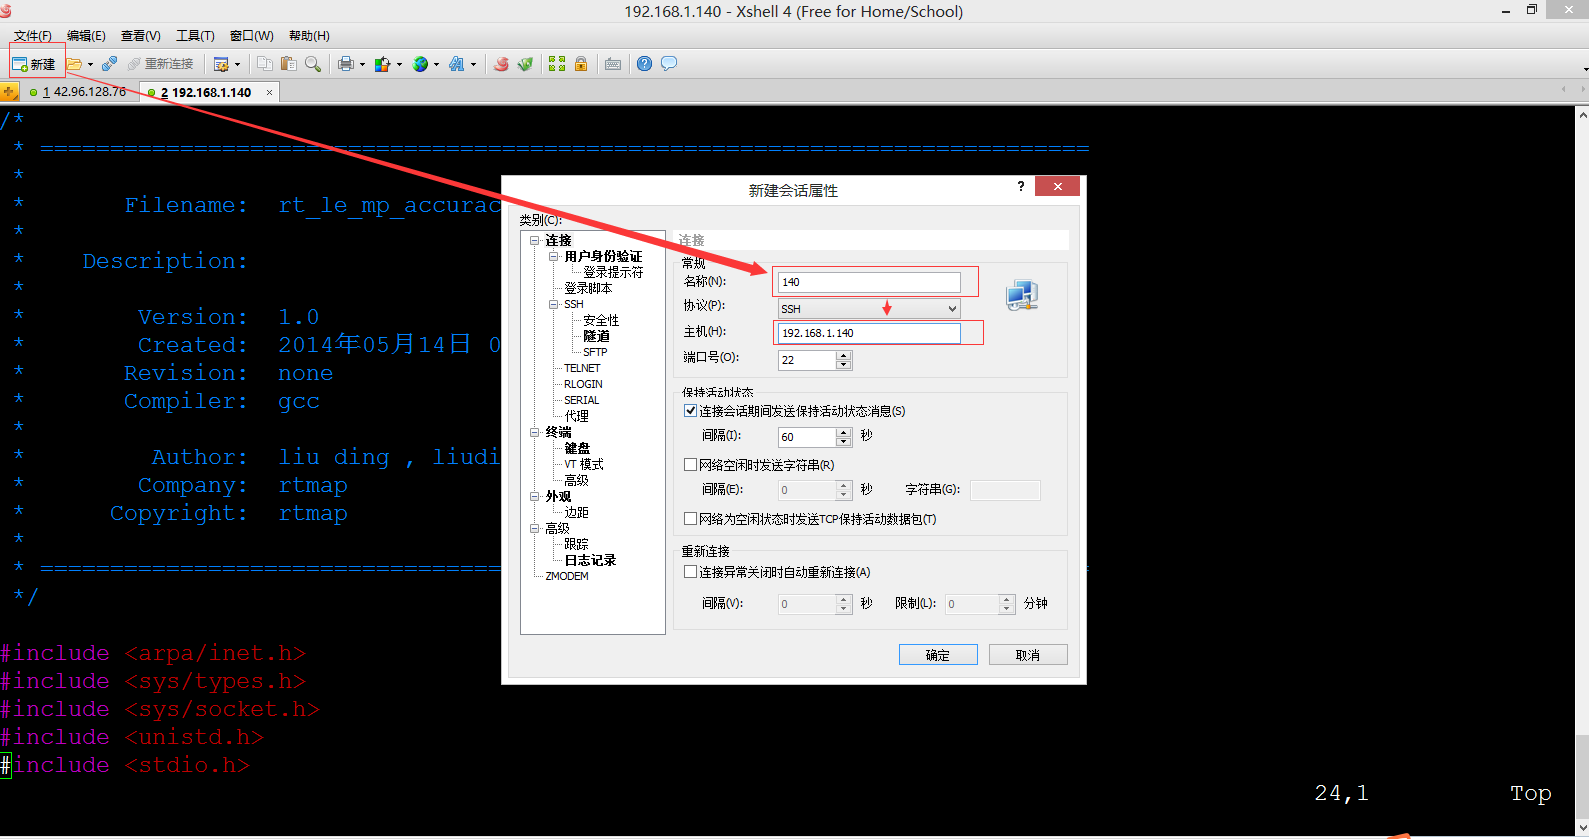Click the blue help question-mark icon
This screenshot has height=839, width=1589.
coord(645,64)
